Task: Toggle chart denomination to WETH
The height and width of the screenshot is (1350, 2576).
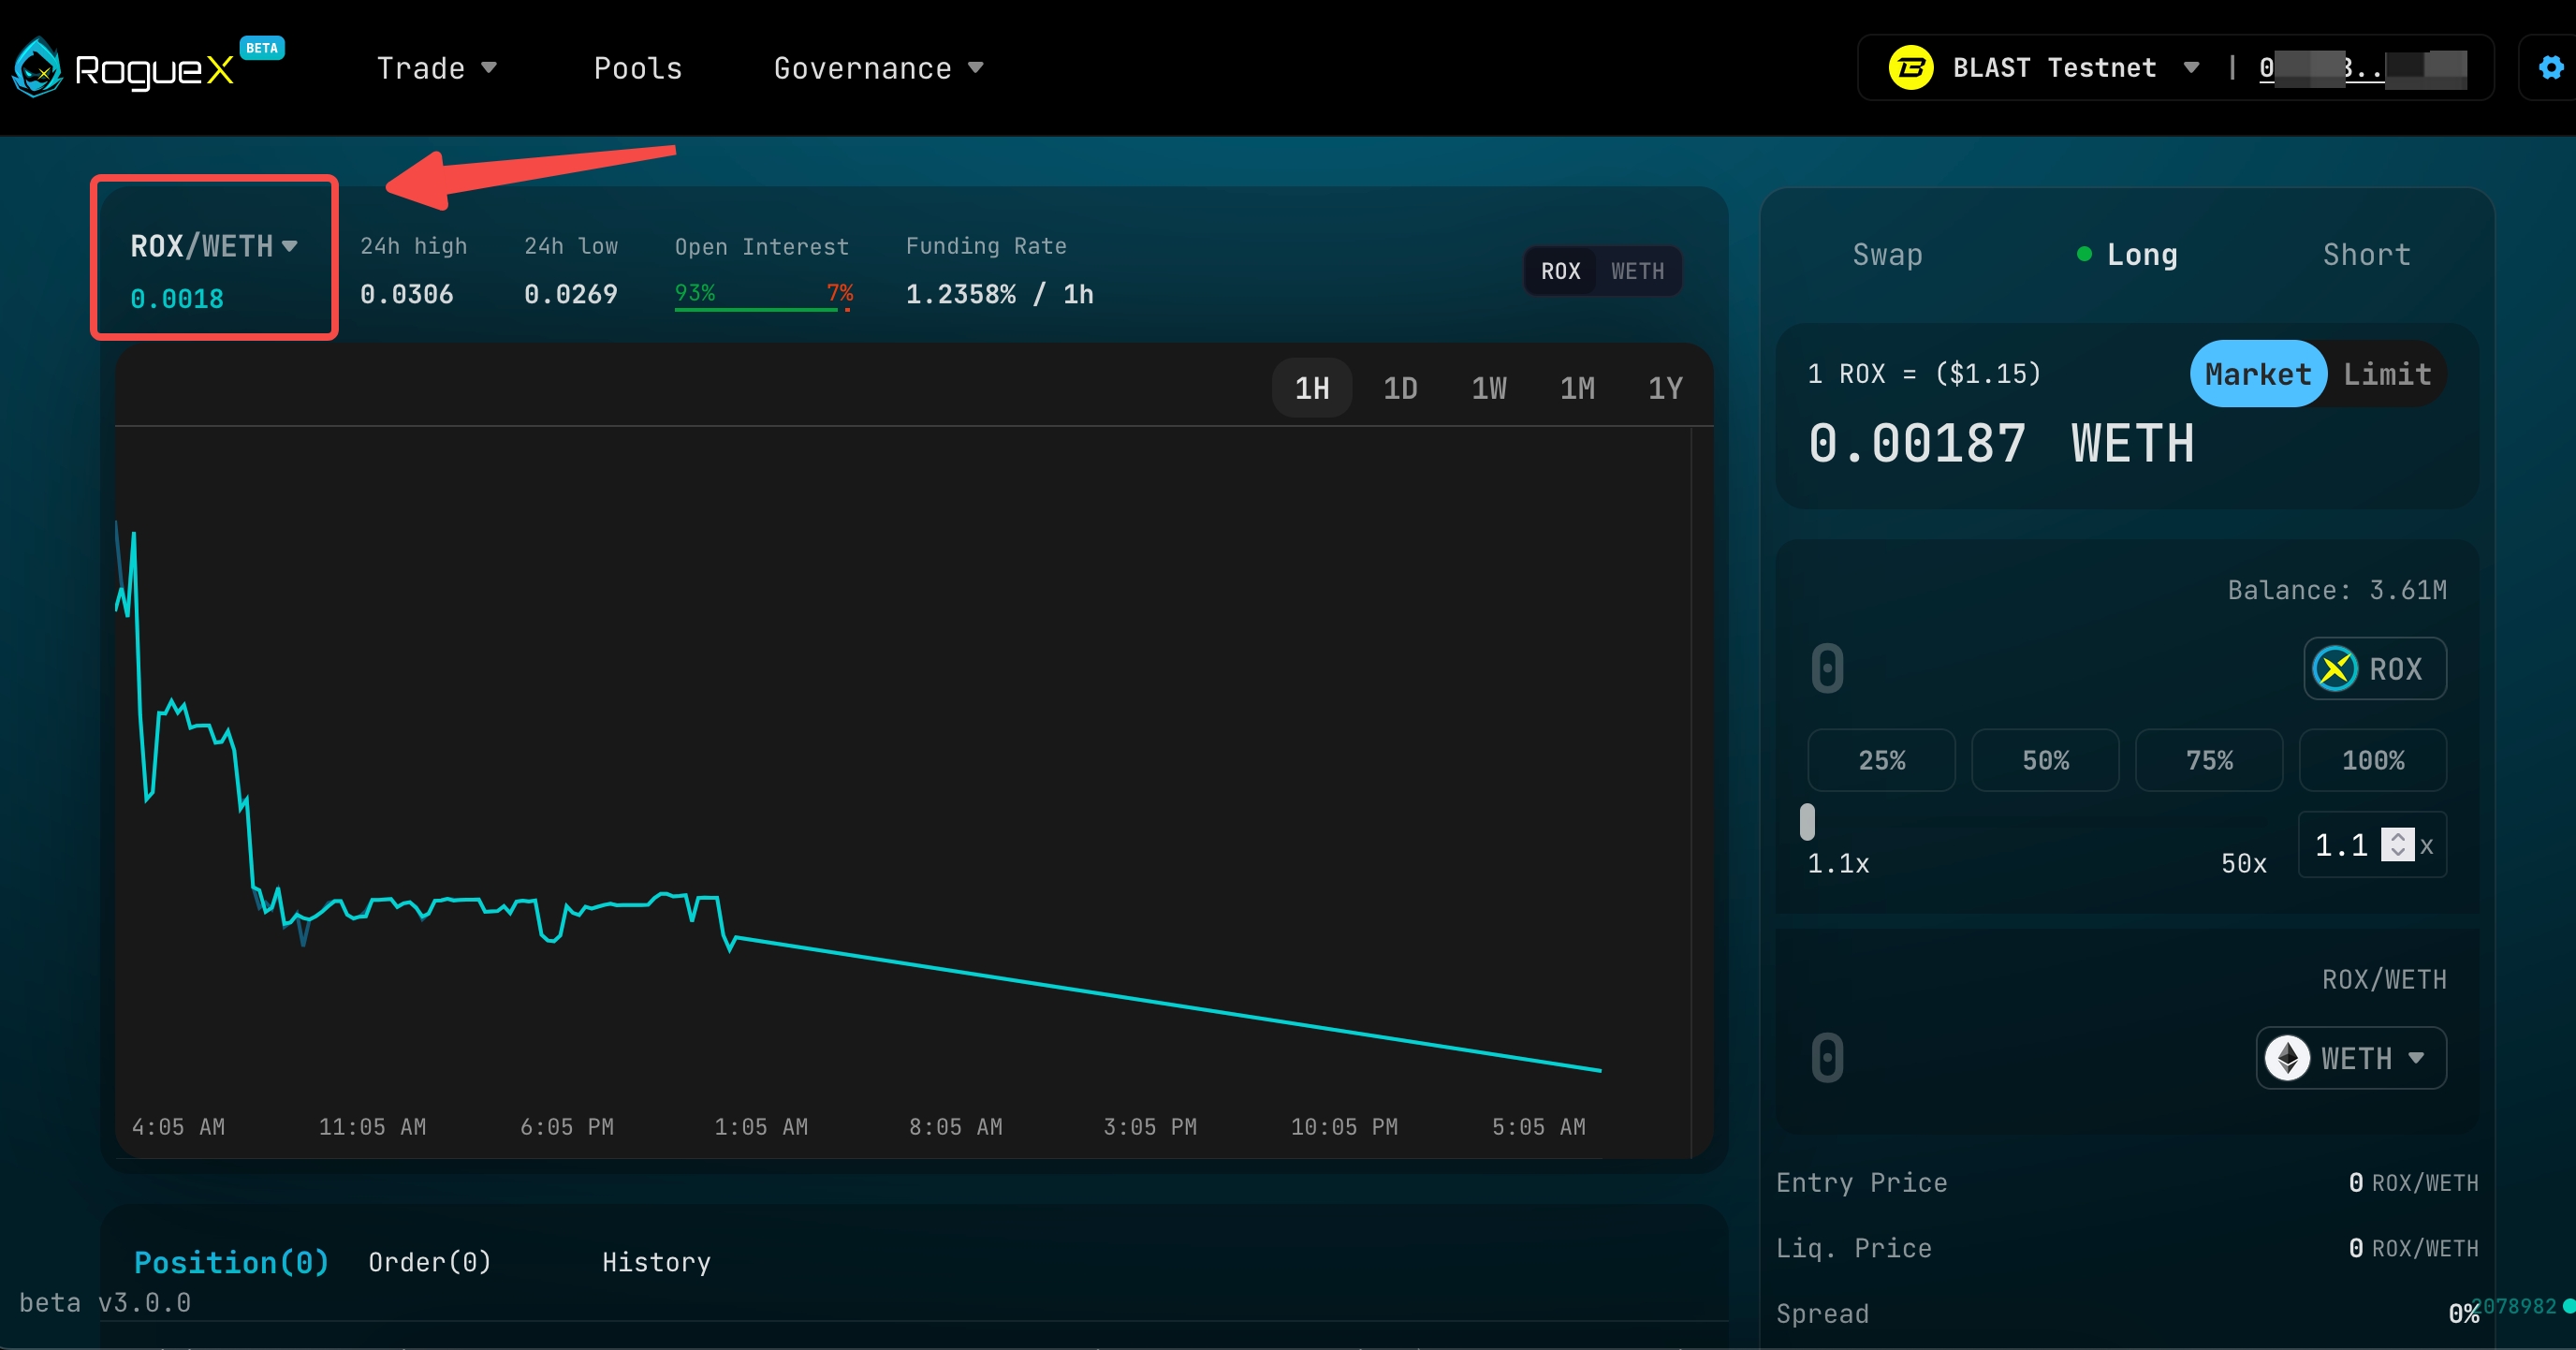Action: [x=1637, y=271]
